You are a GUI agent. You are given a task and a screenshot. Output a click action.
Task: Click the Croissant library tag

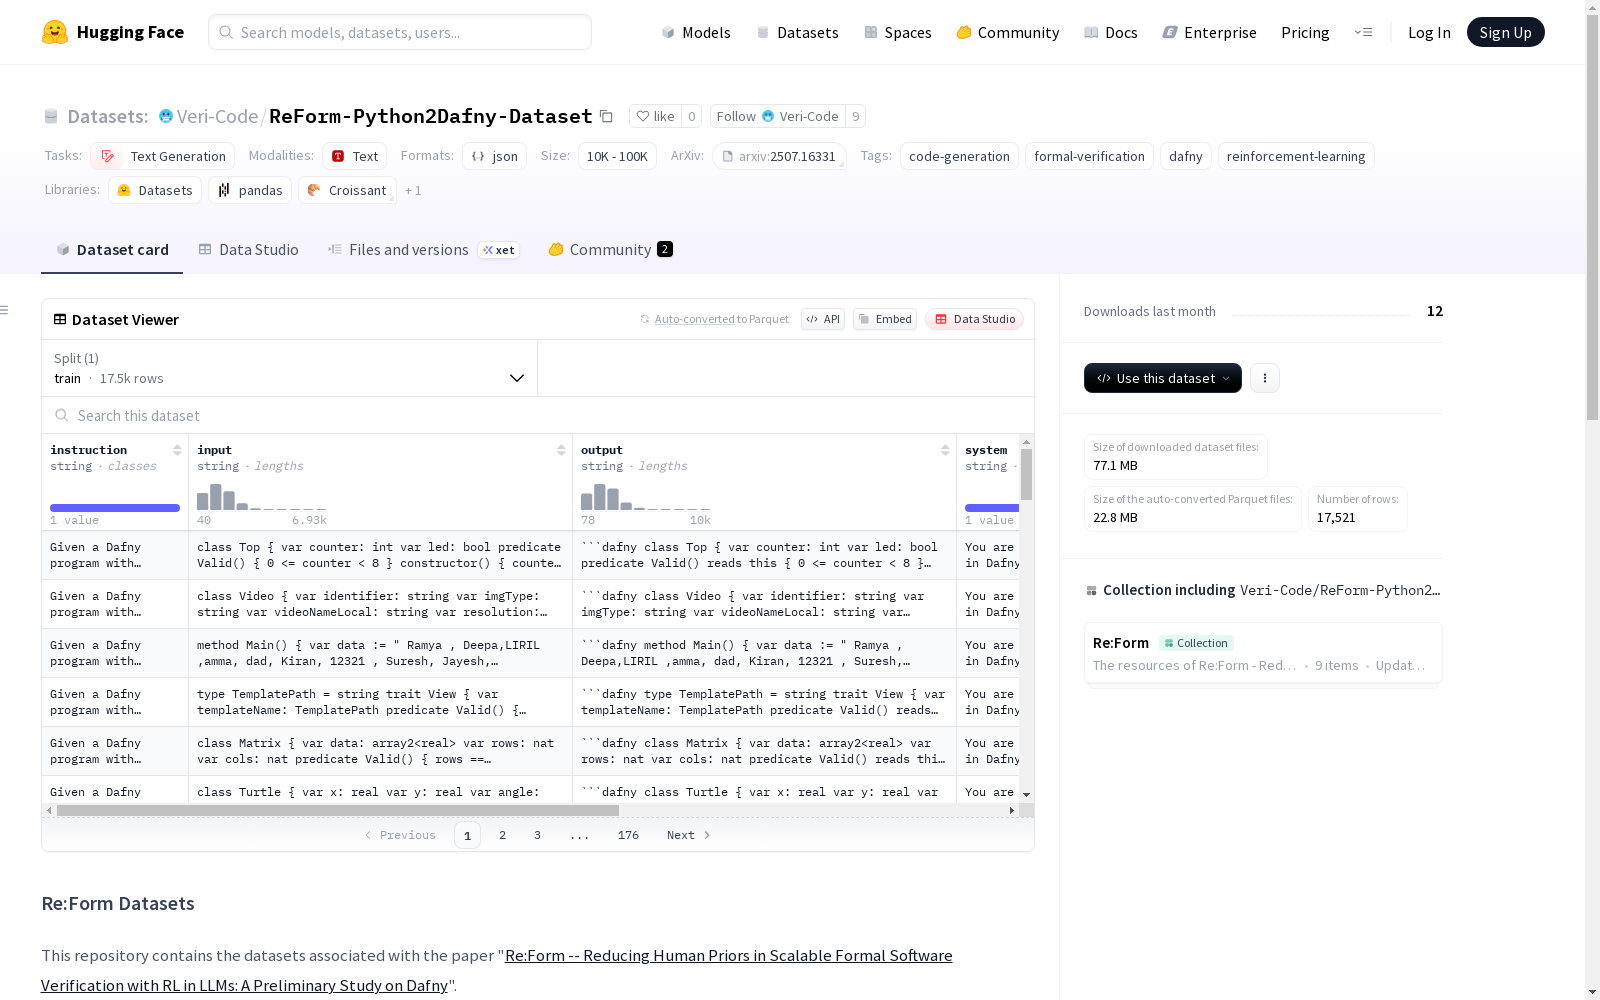[347, 190]
